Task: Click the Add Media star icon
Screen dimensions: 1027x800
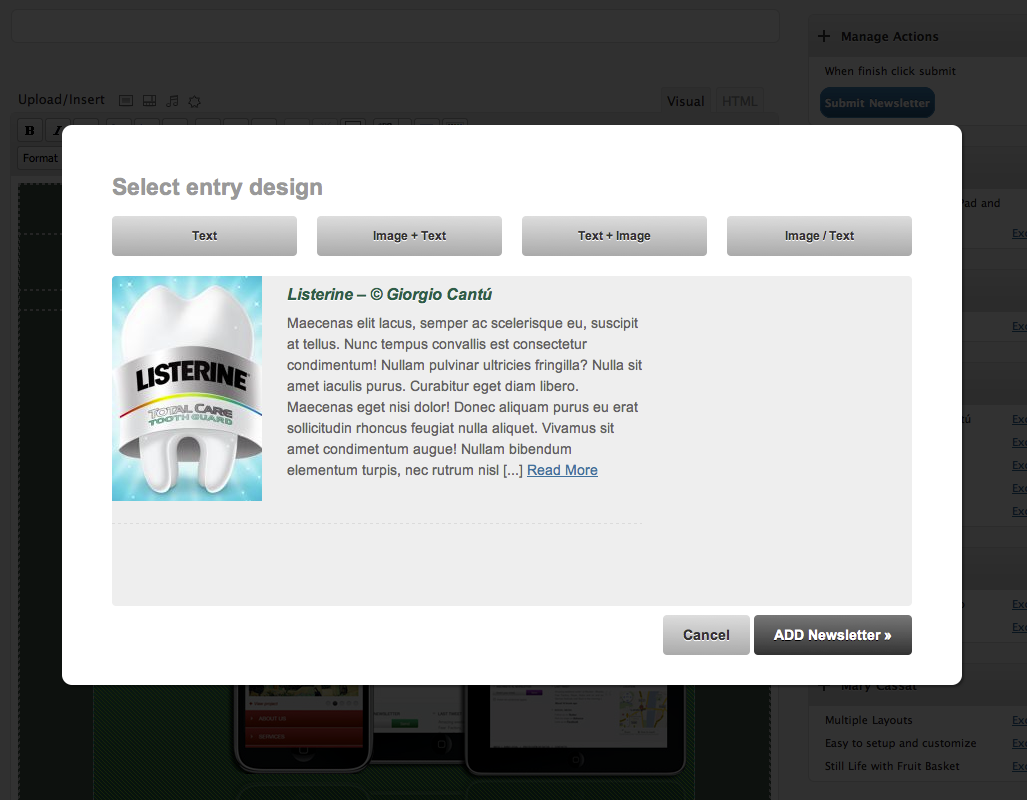Action: 195,101
